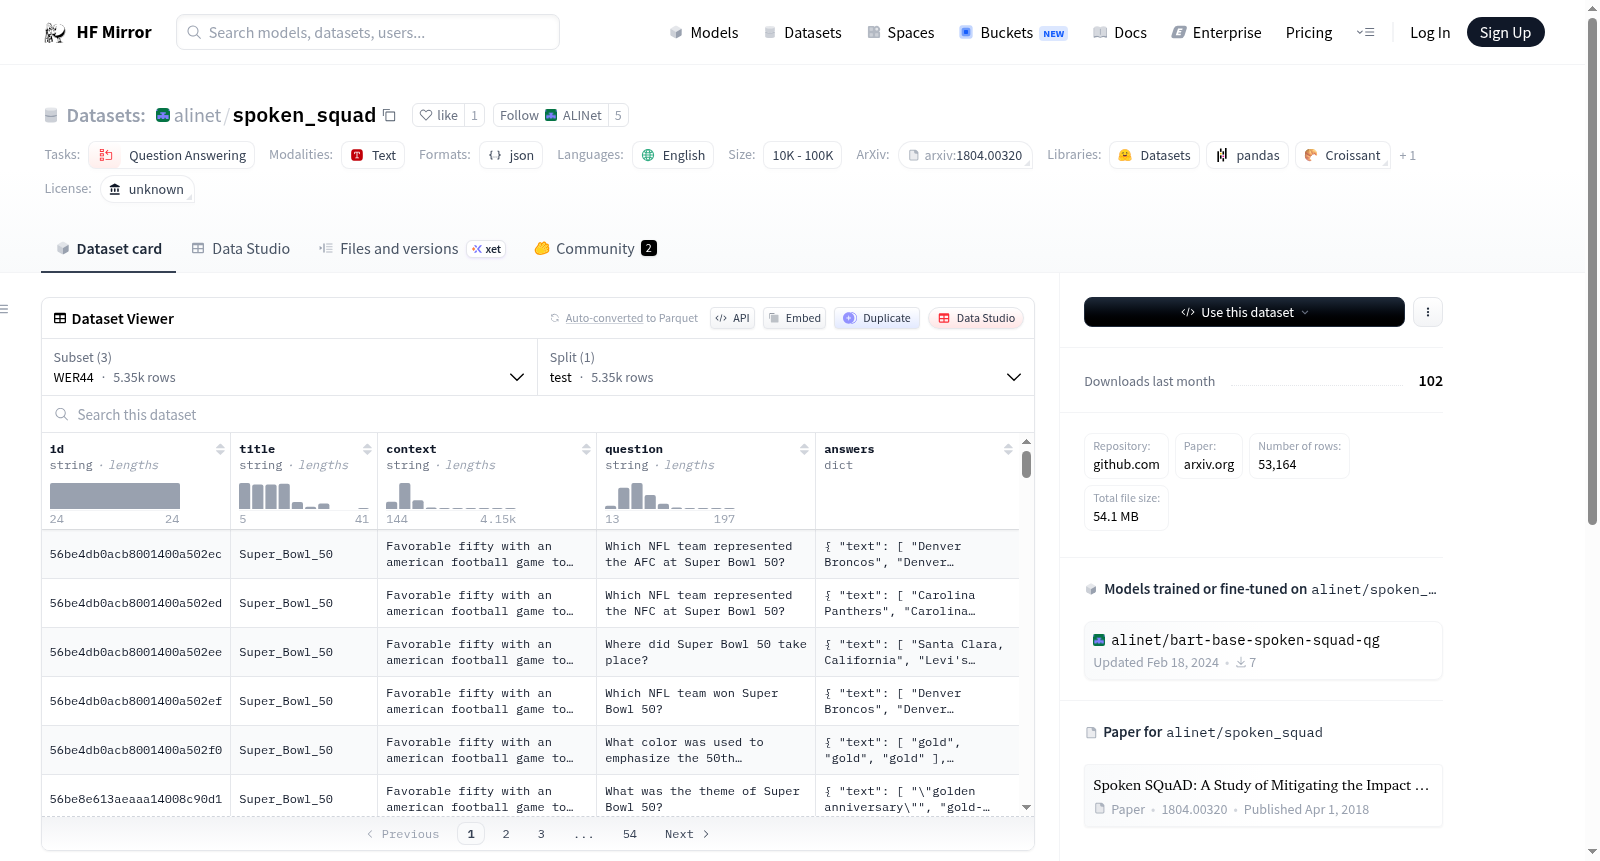Click the Next page button

click(x=687, y=834)
